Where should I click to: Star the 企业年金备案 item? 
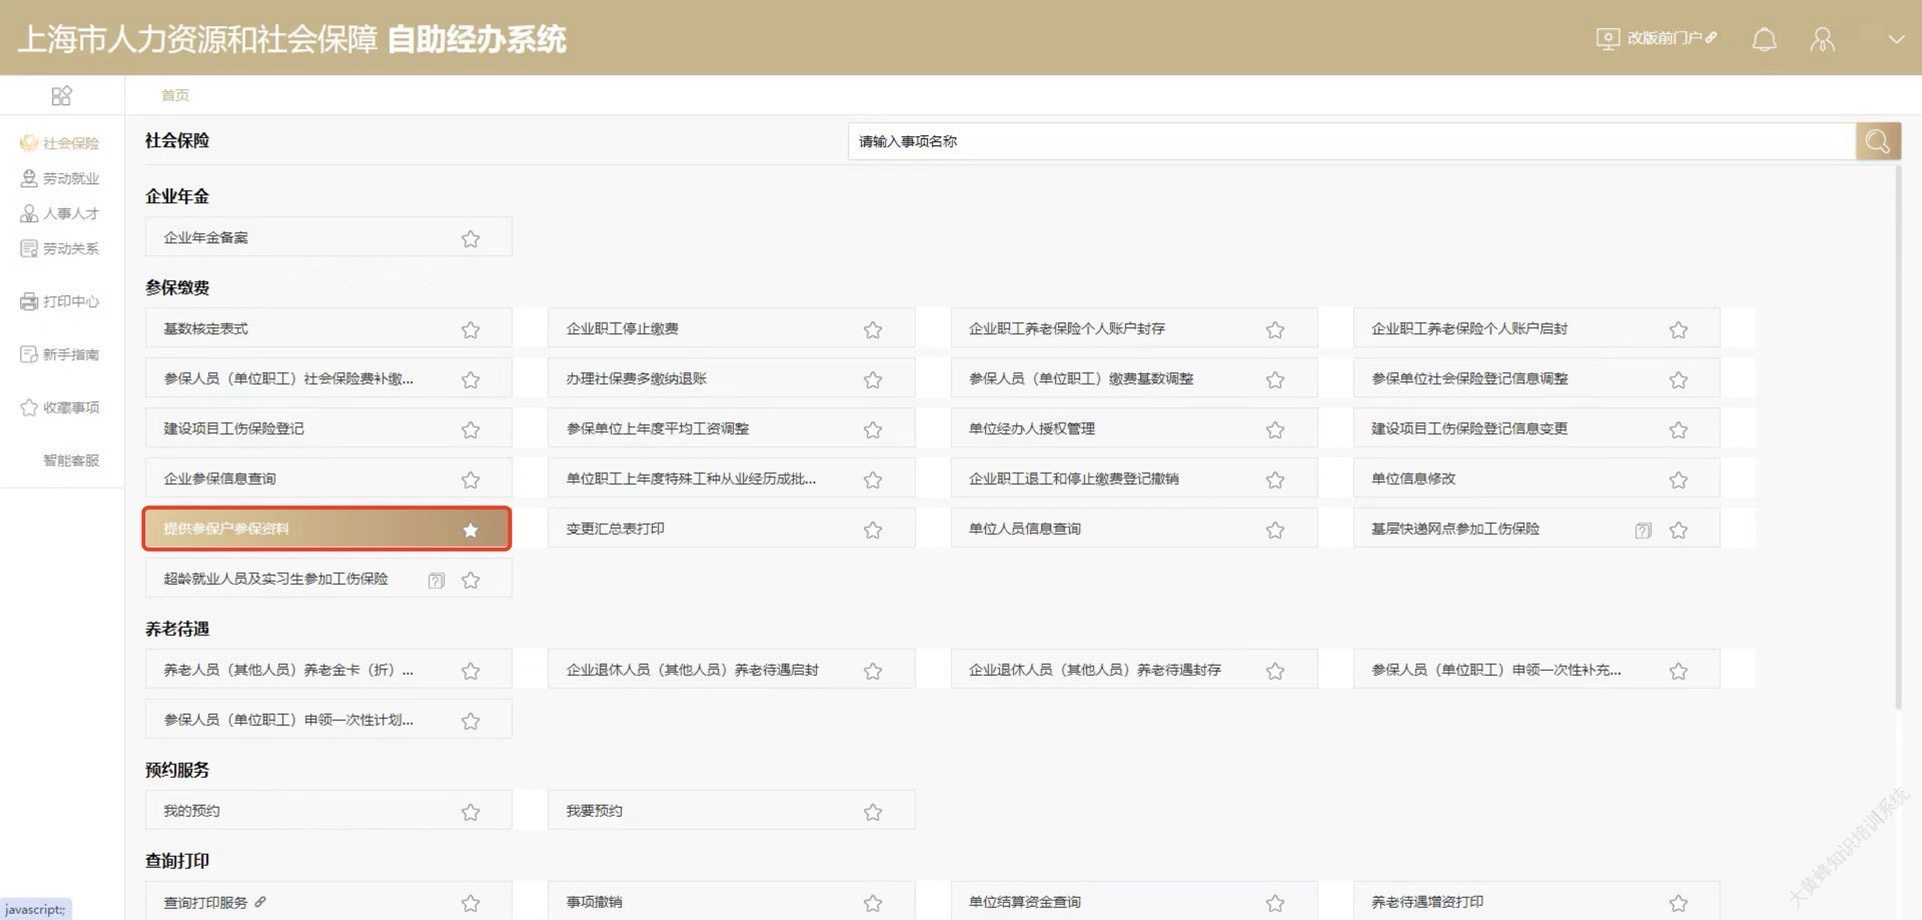470,239
